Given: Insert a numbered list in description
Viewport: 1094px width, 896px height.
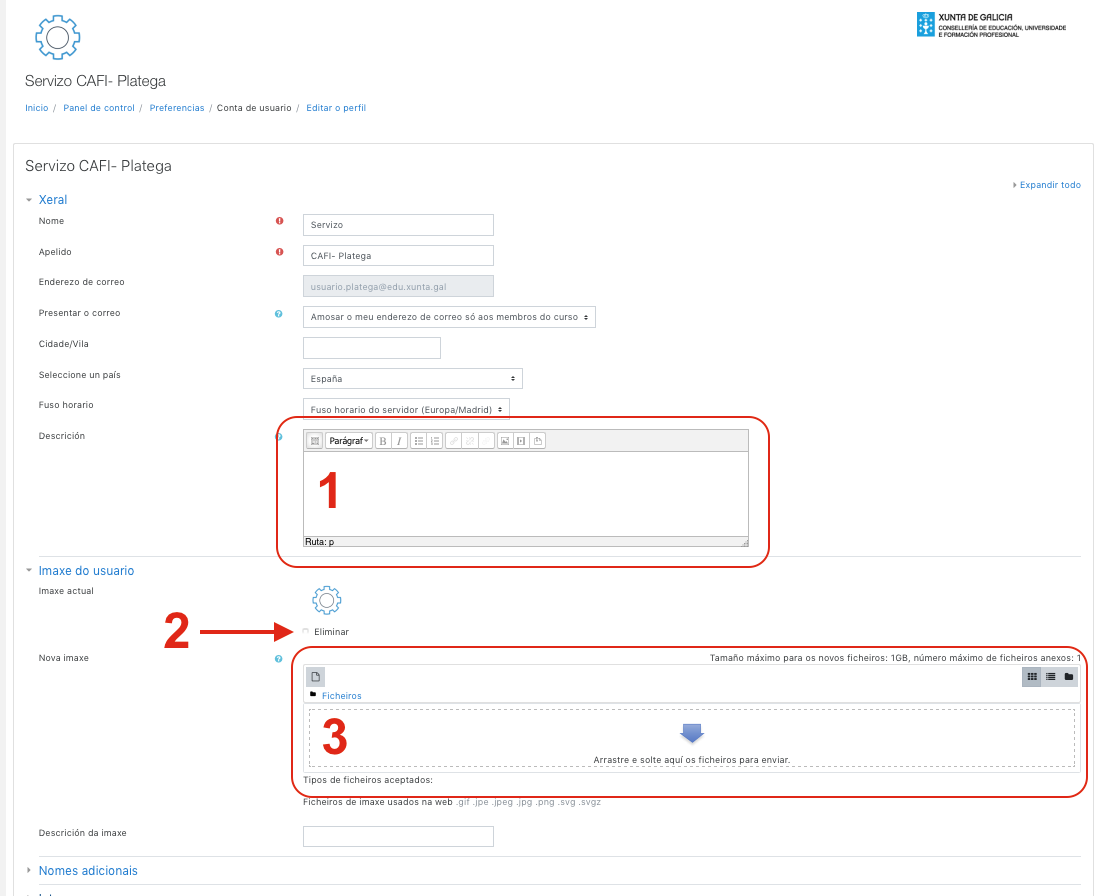Looking at the screenshot, I should [x=435, y=441].
